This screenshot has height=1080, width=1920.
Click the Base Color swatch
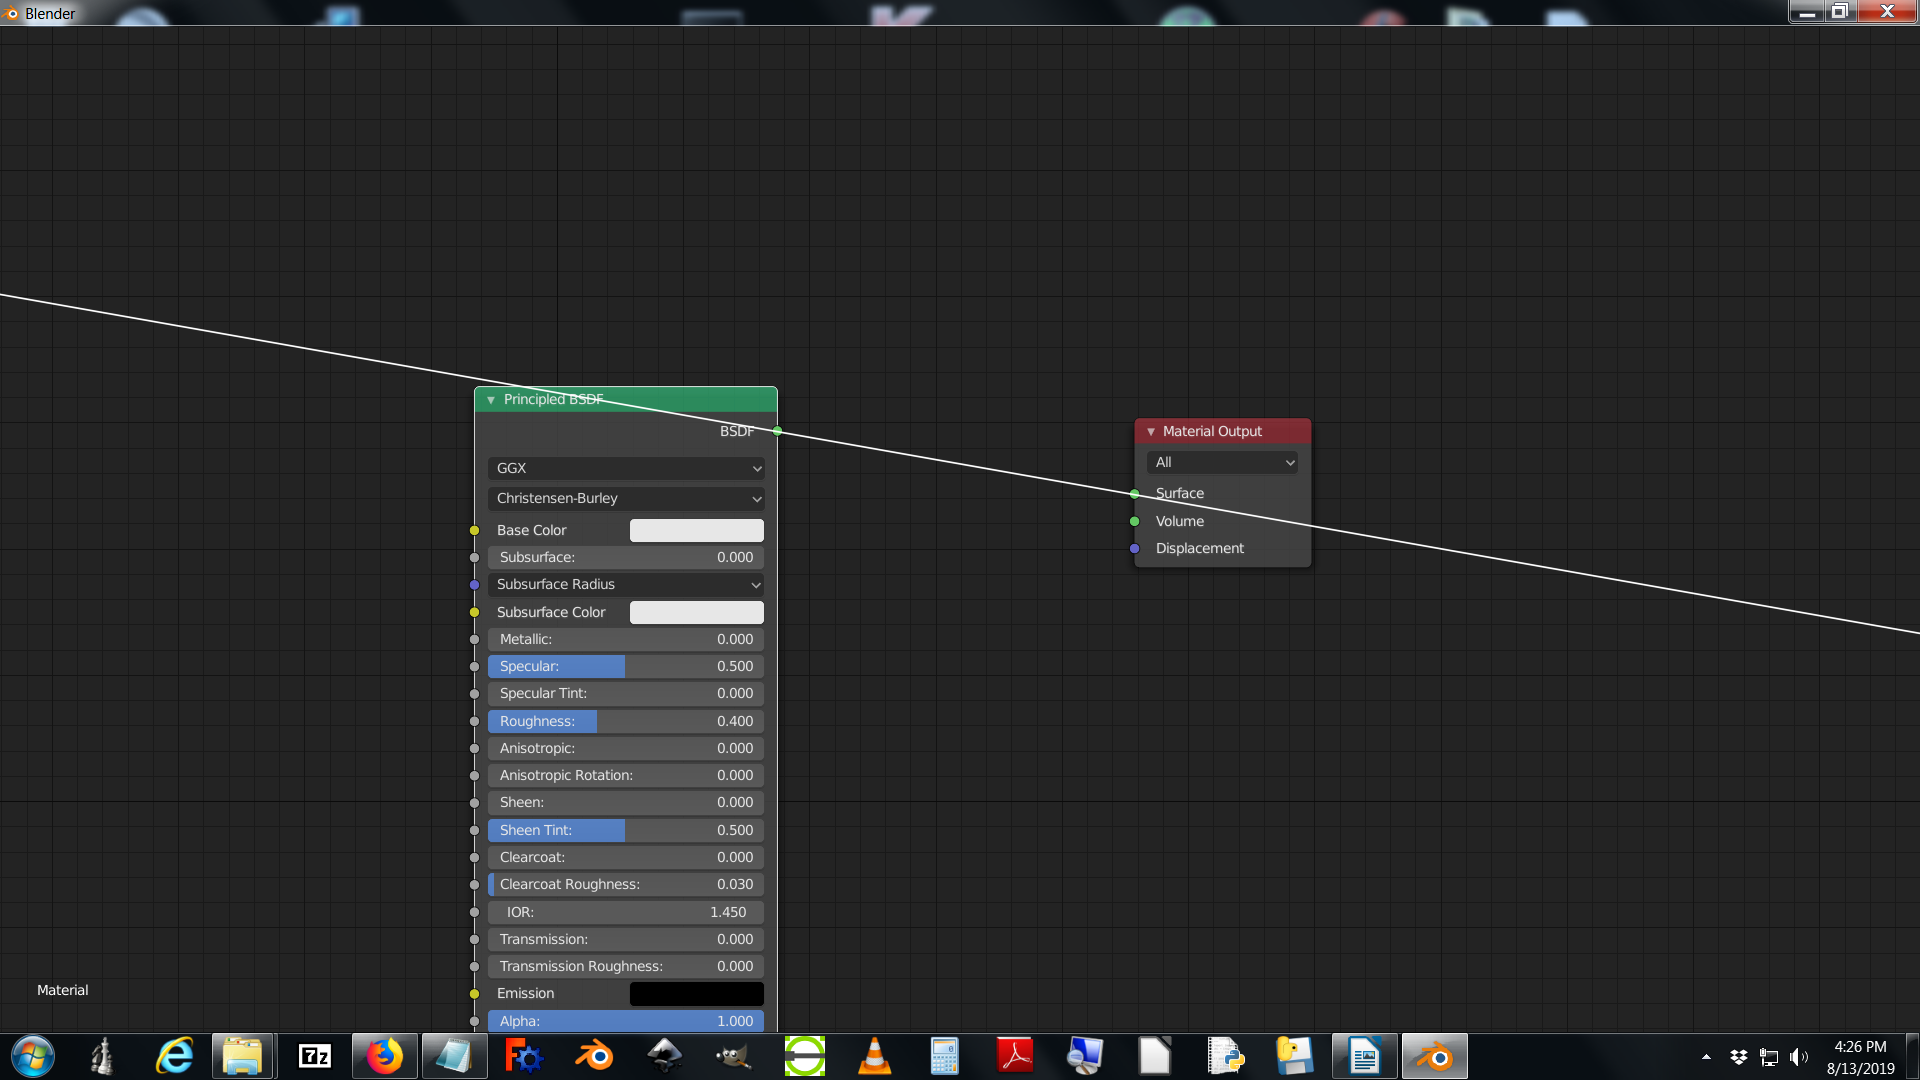[x=696, y=530]
